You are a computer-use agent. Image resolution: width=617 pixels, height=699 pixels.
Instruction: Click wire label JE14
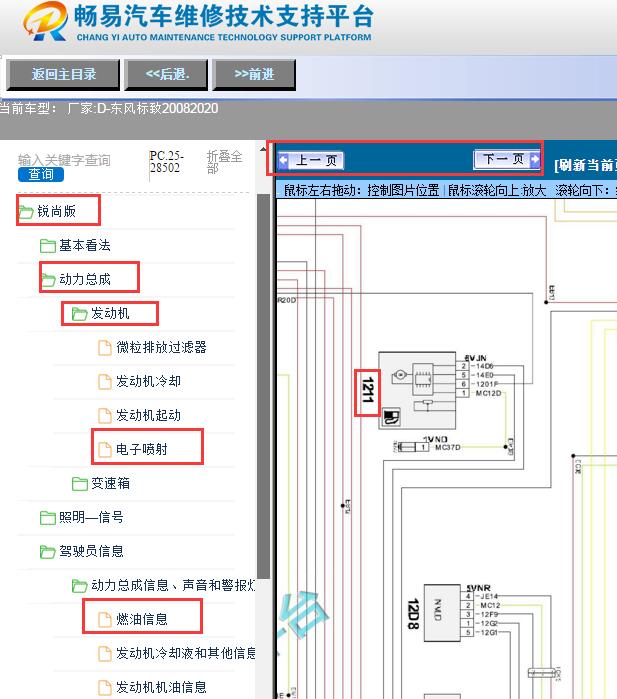coord(489,596)
